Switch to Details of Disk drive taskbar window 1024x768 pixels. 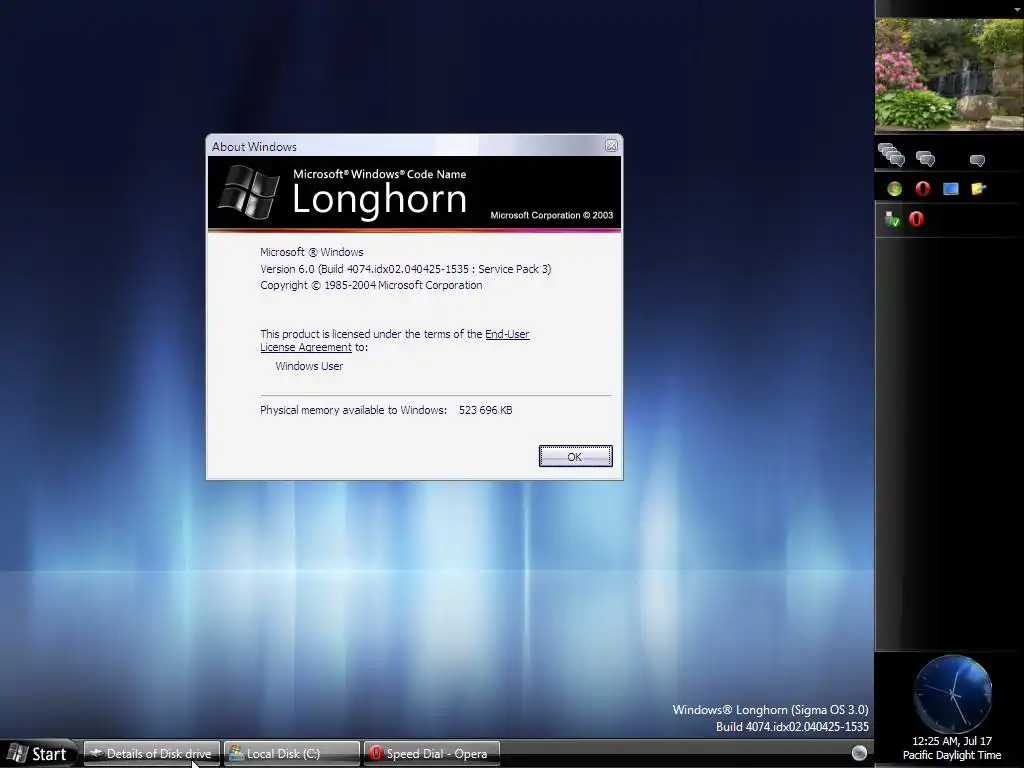coord(152,754)
